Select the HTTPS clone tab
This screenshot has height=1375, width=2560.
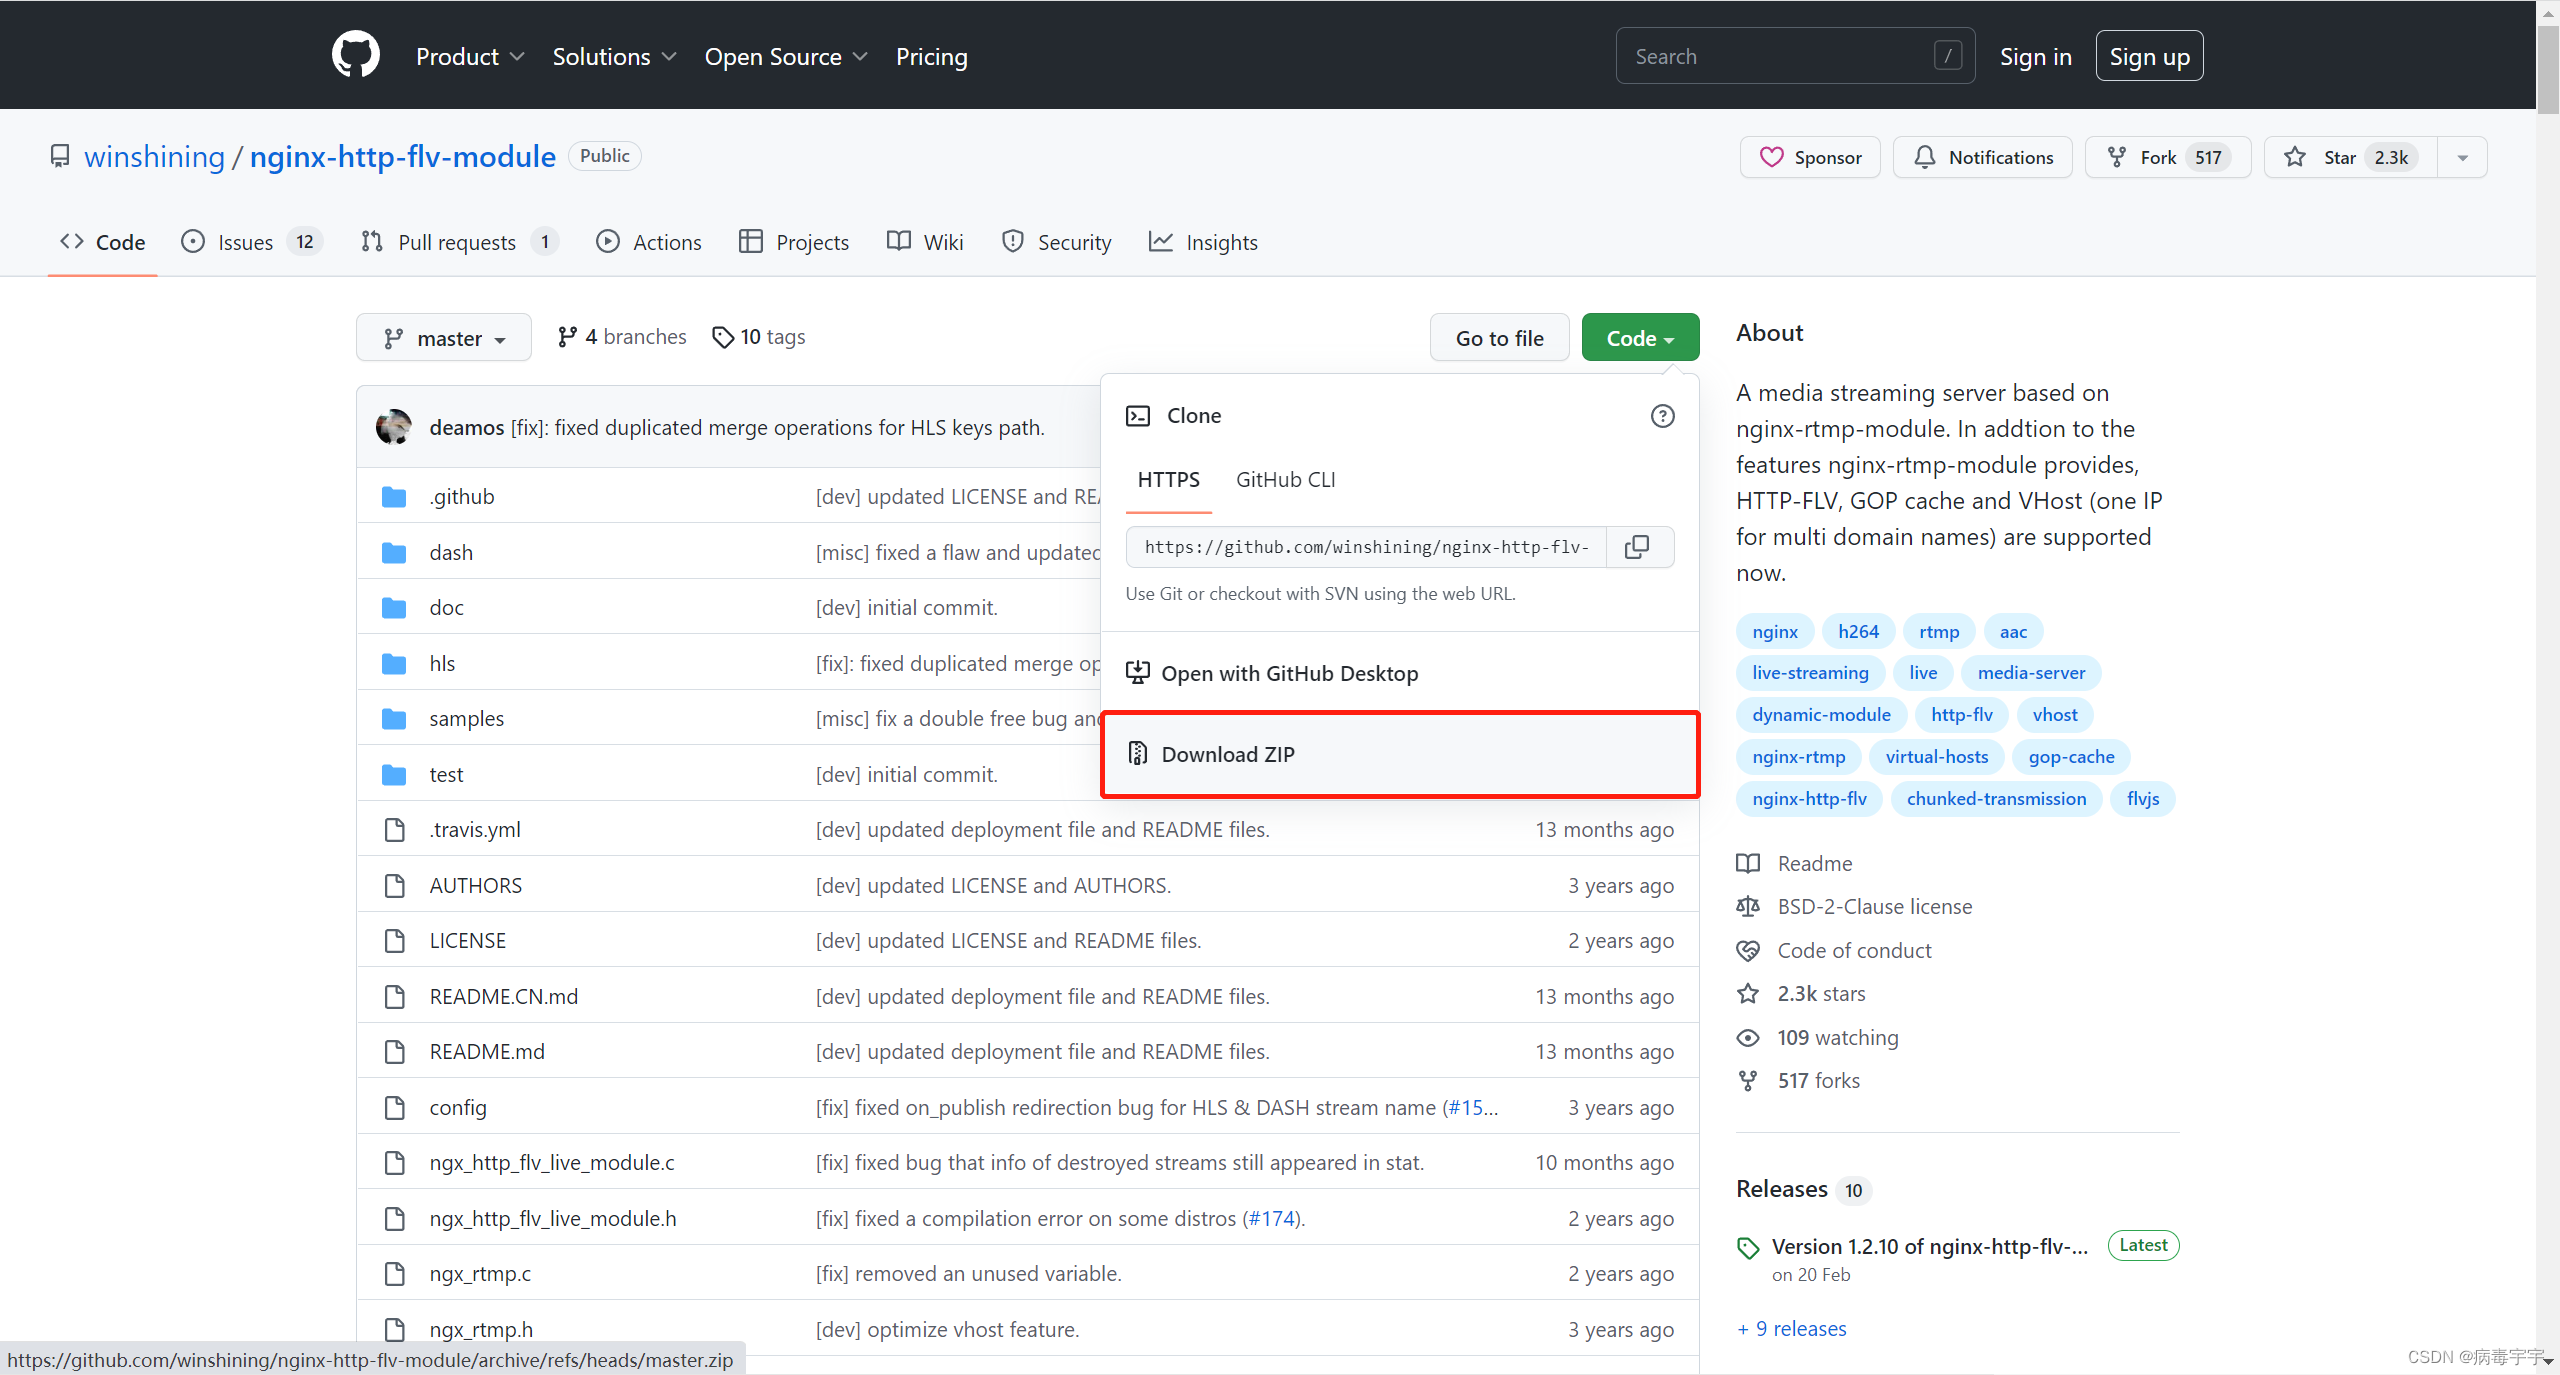[x=1168, y=480]
